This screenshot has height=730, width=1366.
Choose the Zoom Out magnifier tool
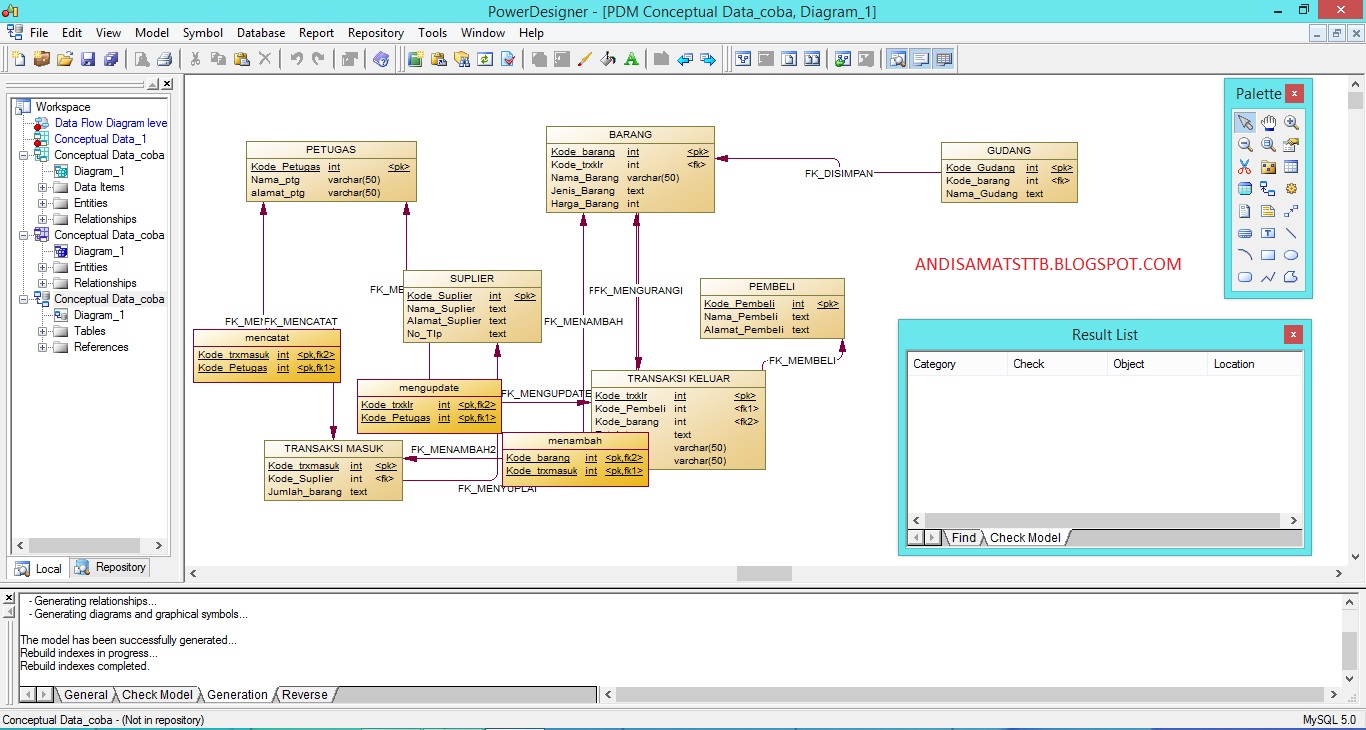(x=1245, y=145)
